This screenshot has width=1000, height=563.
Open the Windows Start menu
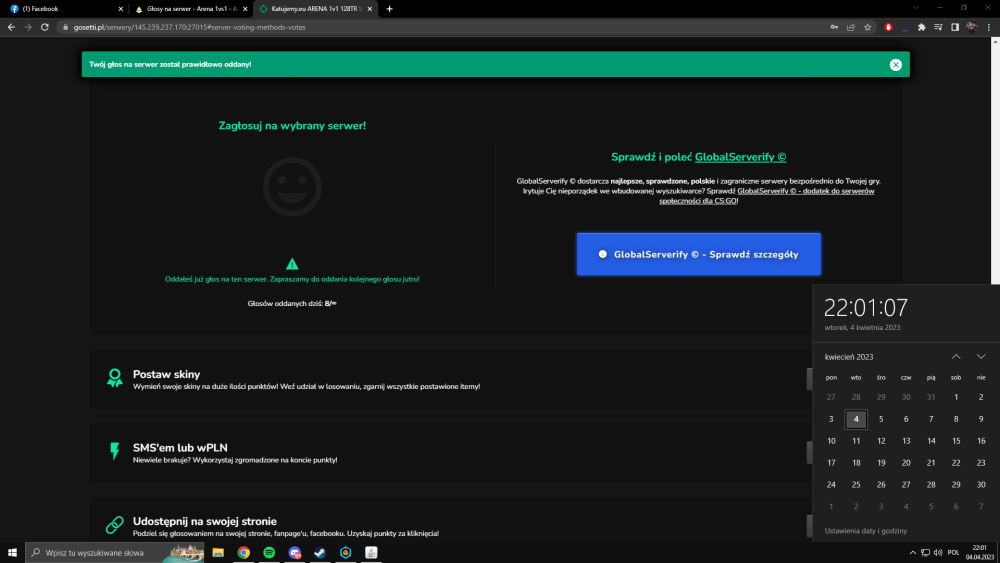point(12,552)
